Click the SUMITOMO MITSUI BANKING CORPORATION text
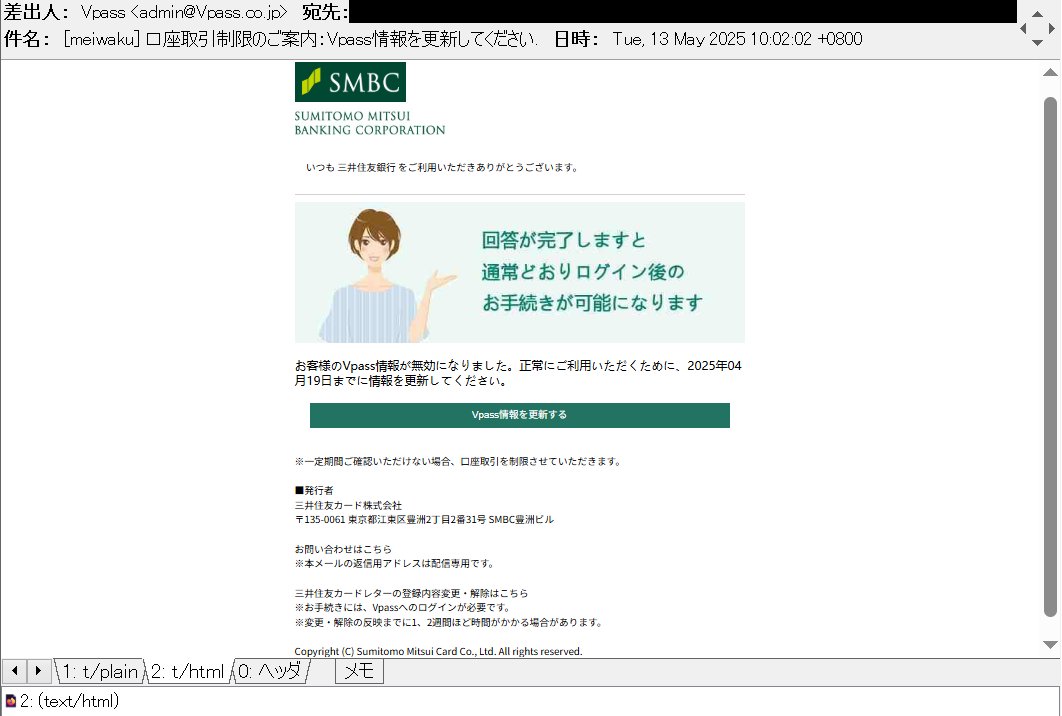The height and width of the screenshot is (716, 1062). tap(370, 123)
